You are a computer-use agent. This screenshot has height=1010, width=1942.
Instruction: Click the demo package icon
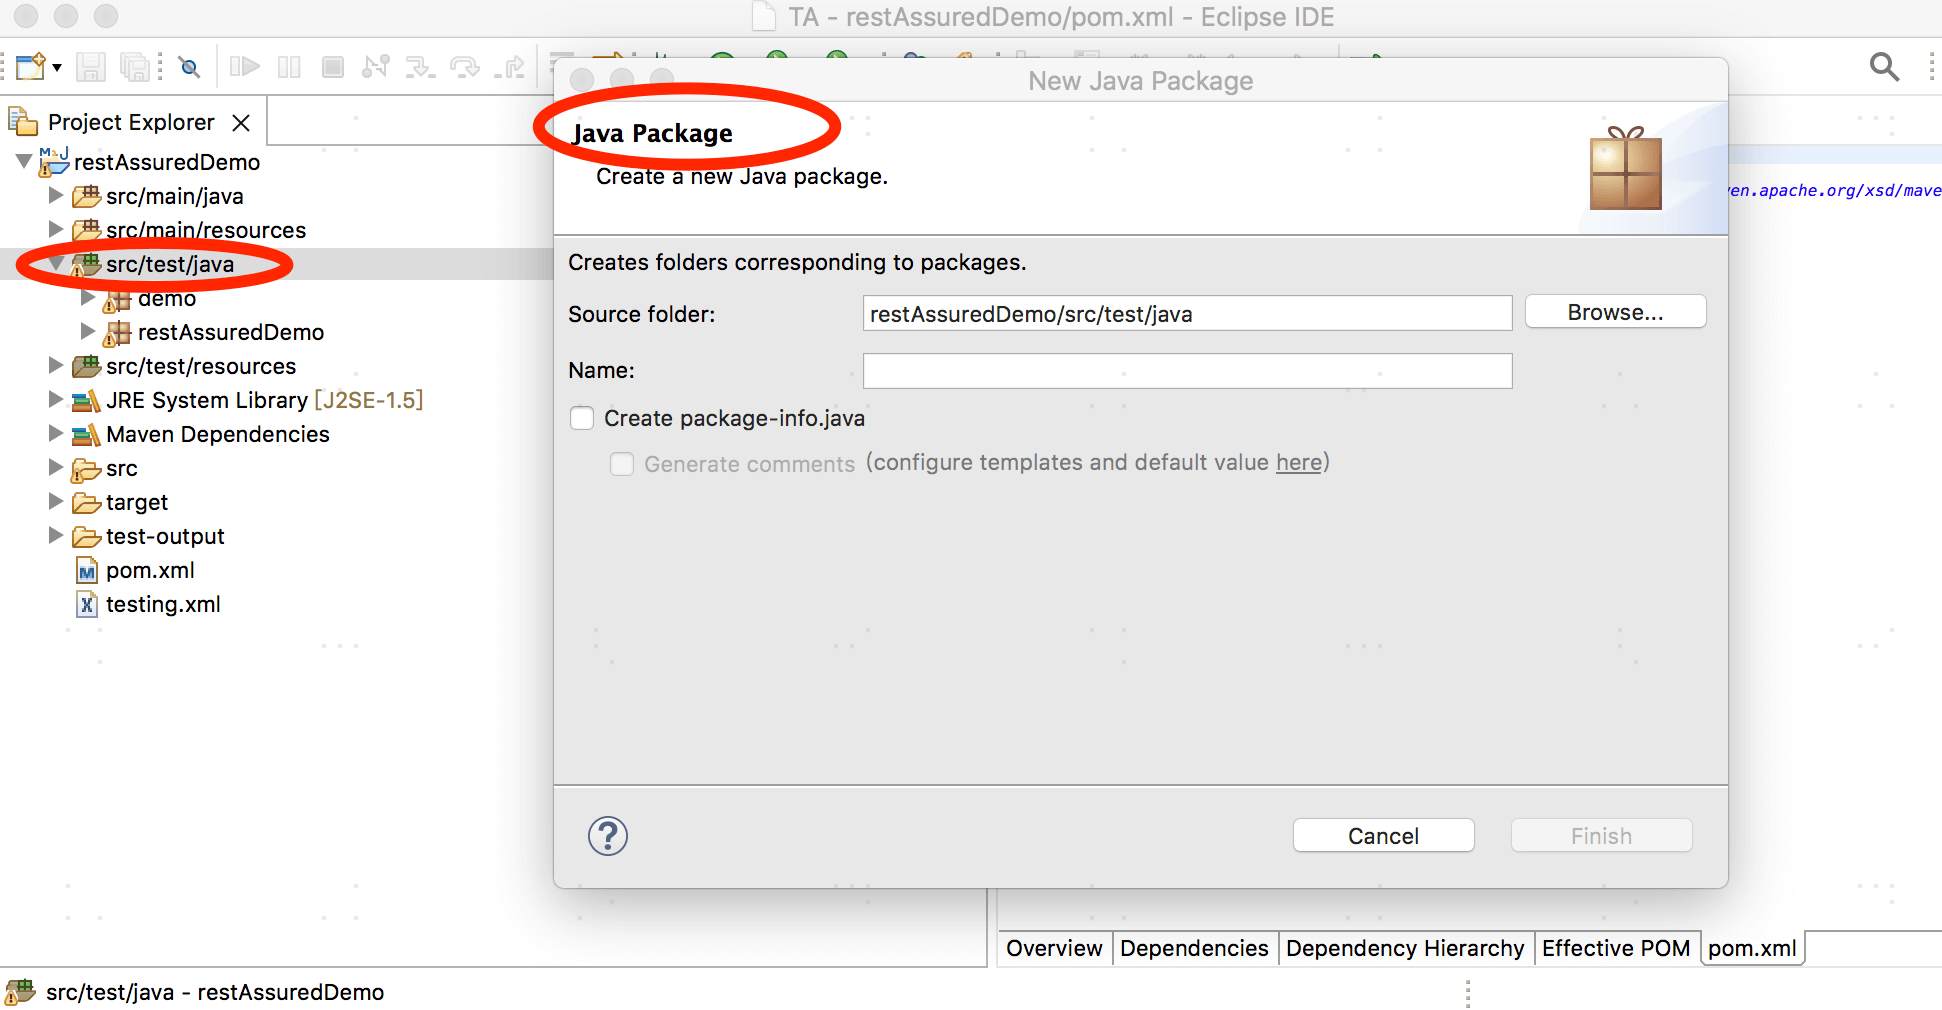[117, 299]
